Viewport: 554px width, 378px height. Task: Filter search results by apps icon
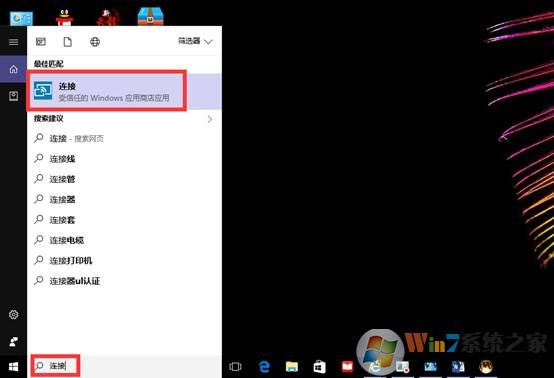click(x=41, y=42)
